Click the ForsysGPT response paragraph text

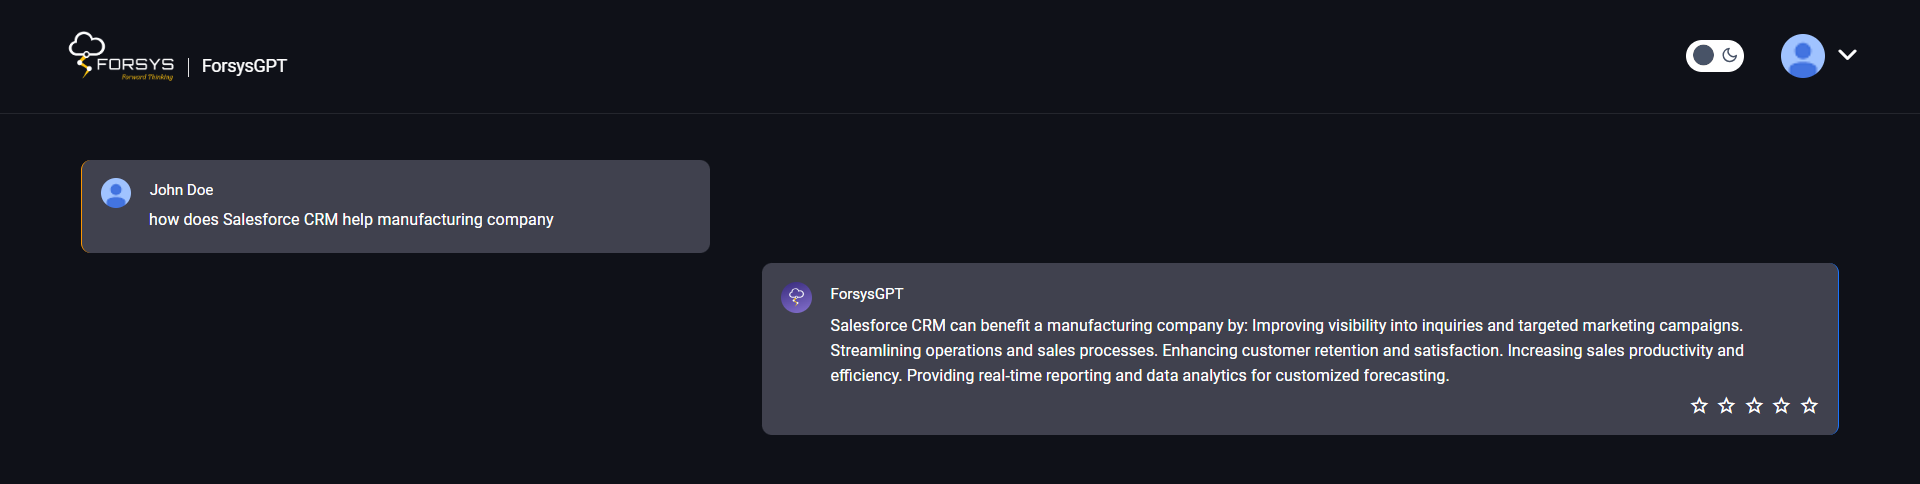[x=1286, y=351]
